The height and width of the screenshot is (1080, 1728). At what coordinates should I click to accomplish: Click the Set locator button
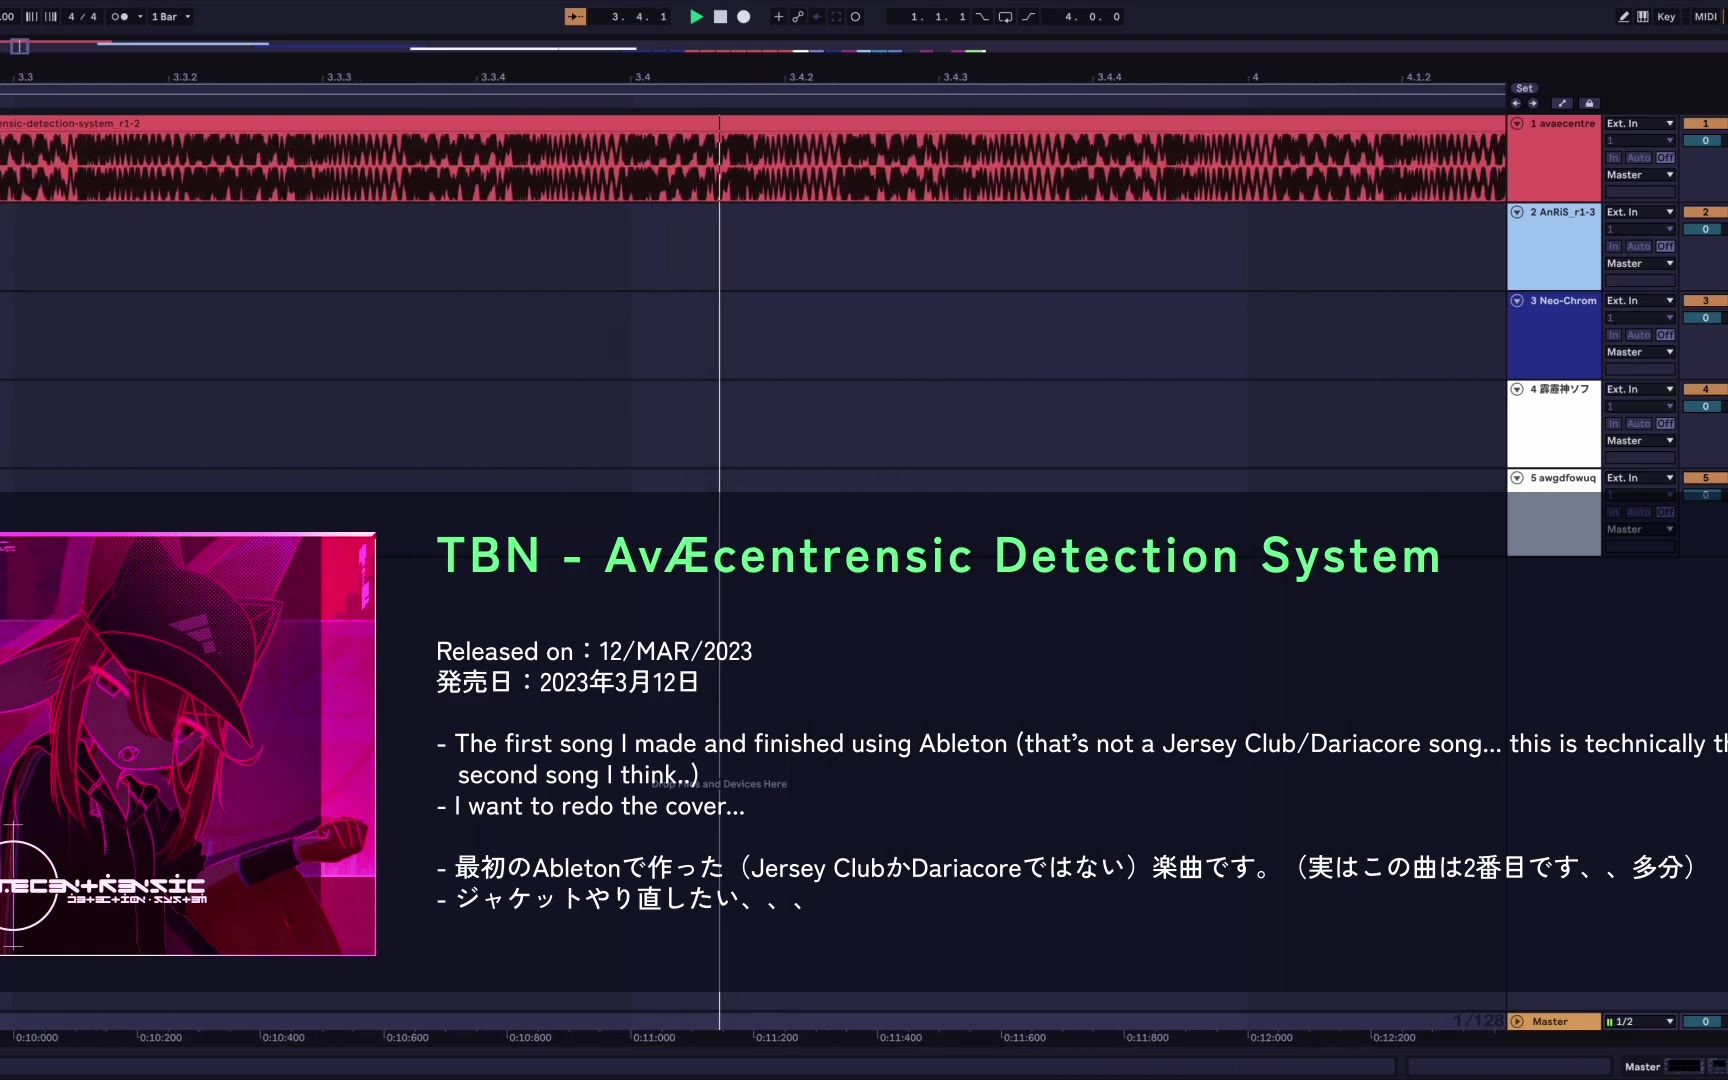click(x=1524, y=89)
